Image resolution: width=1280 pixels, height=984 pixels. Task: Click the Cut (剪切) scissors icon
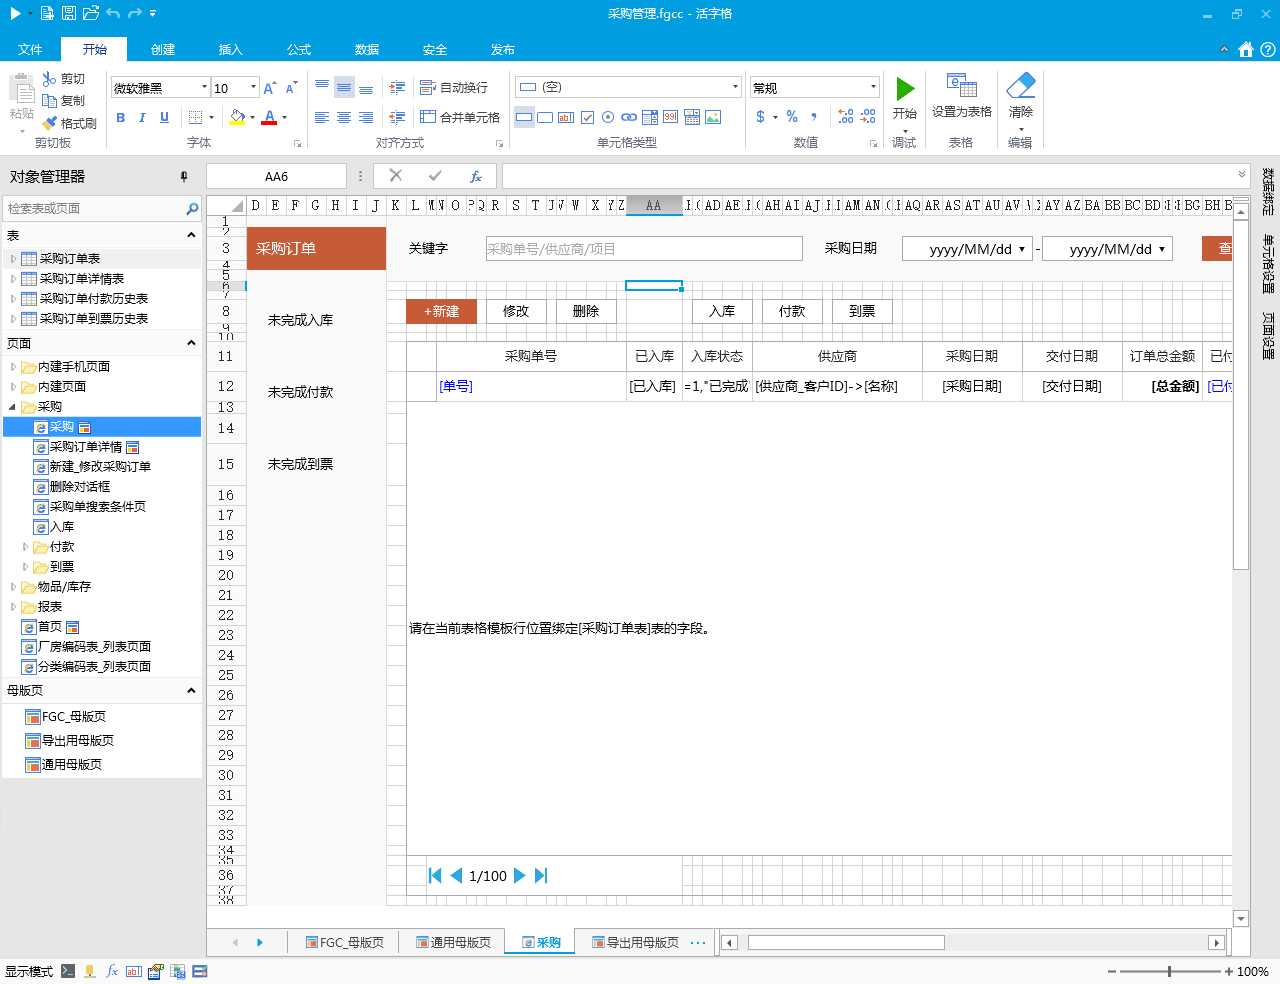click(x=50, y=79)
